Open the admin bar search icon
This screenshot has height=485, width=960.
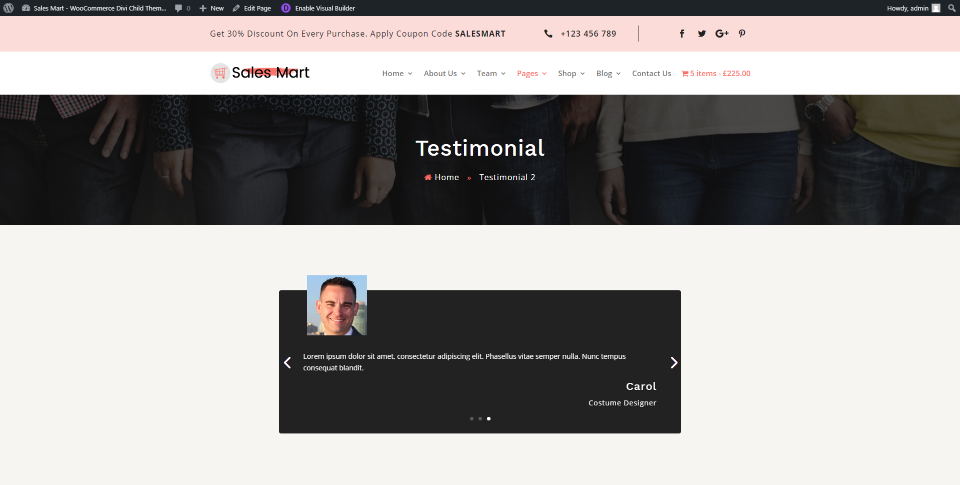[951, 8]
